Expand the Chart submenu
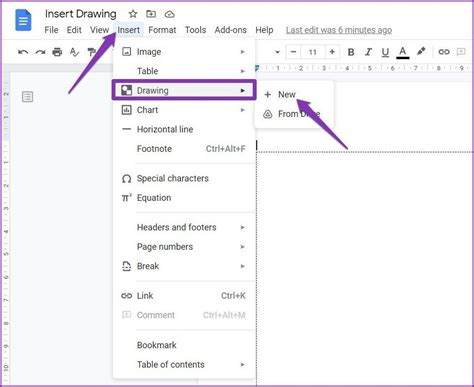This screenshot has height=387, width=474. 184,110
